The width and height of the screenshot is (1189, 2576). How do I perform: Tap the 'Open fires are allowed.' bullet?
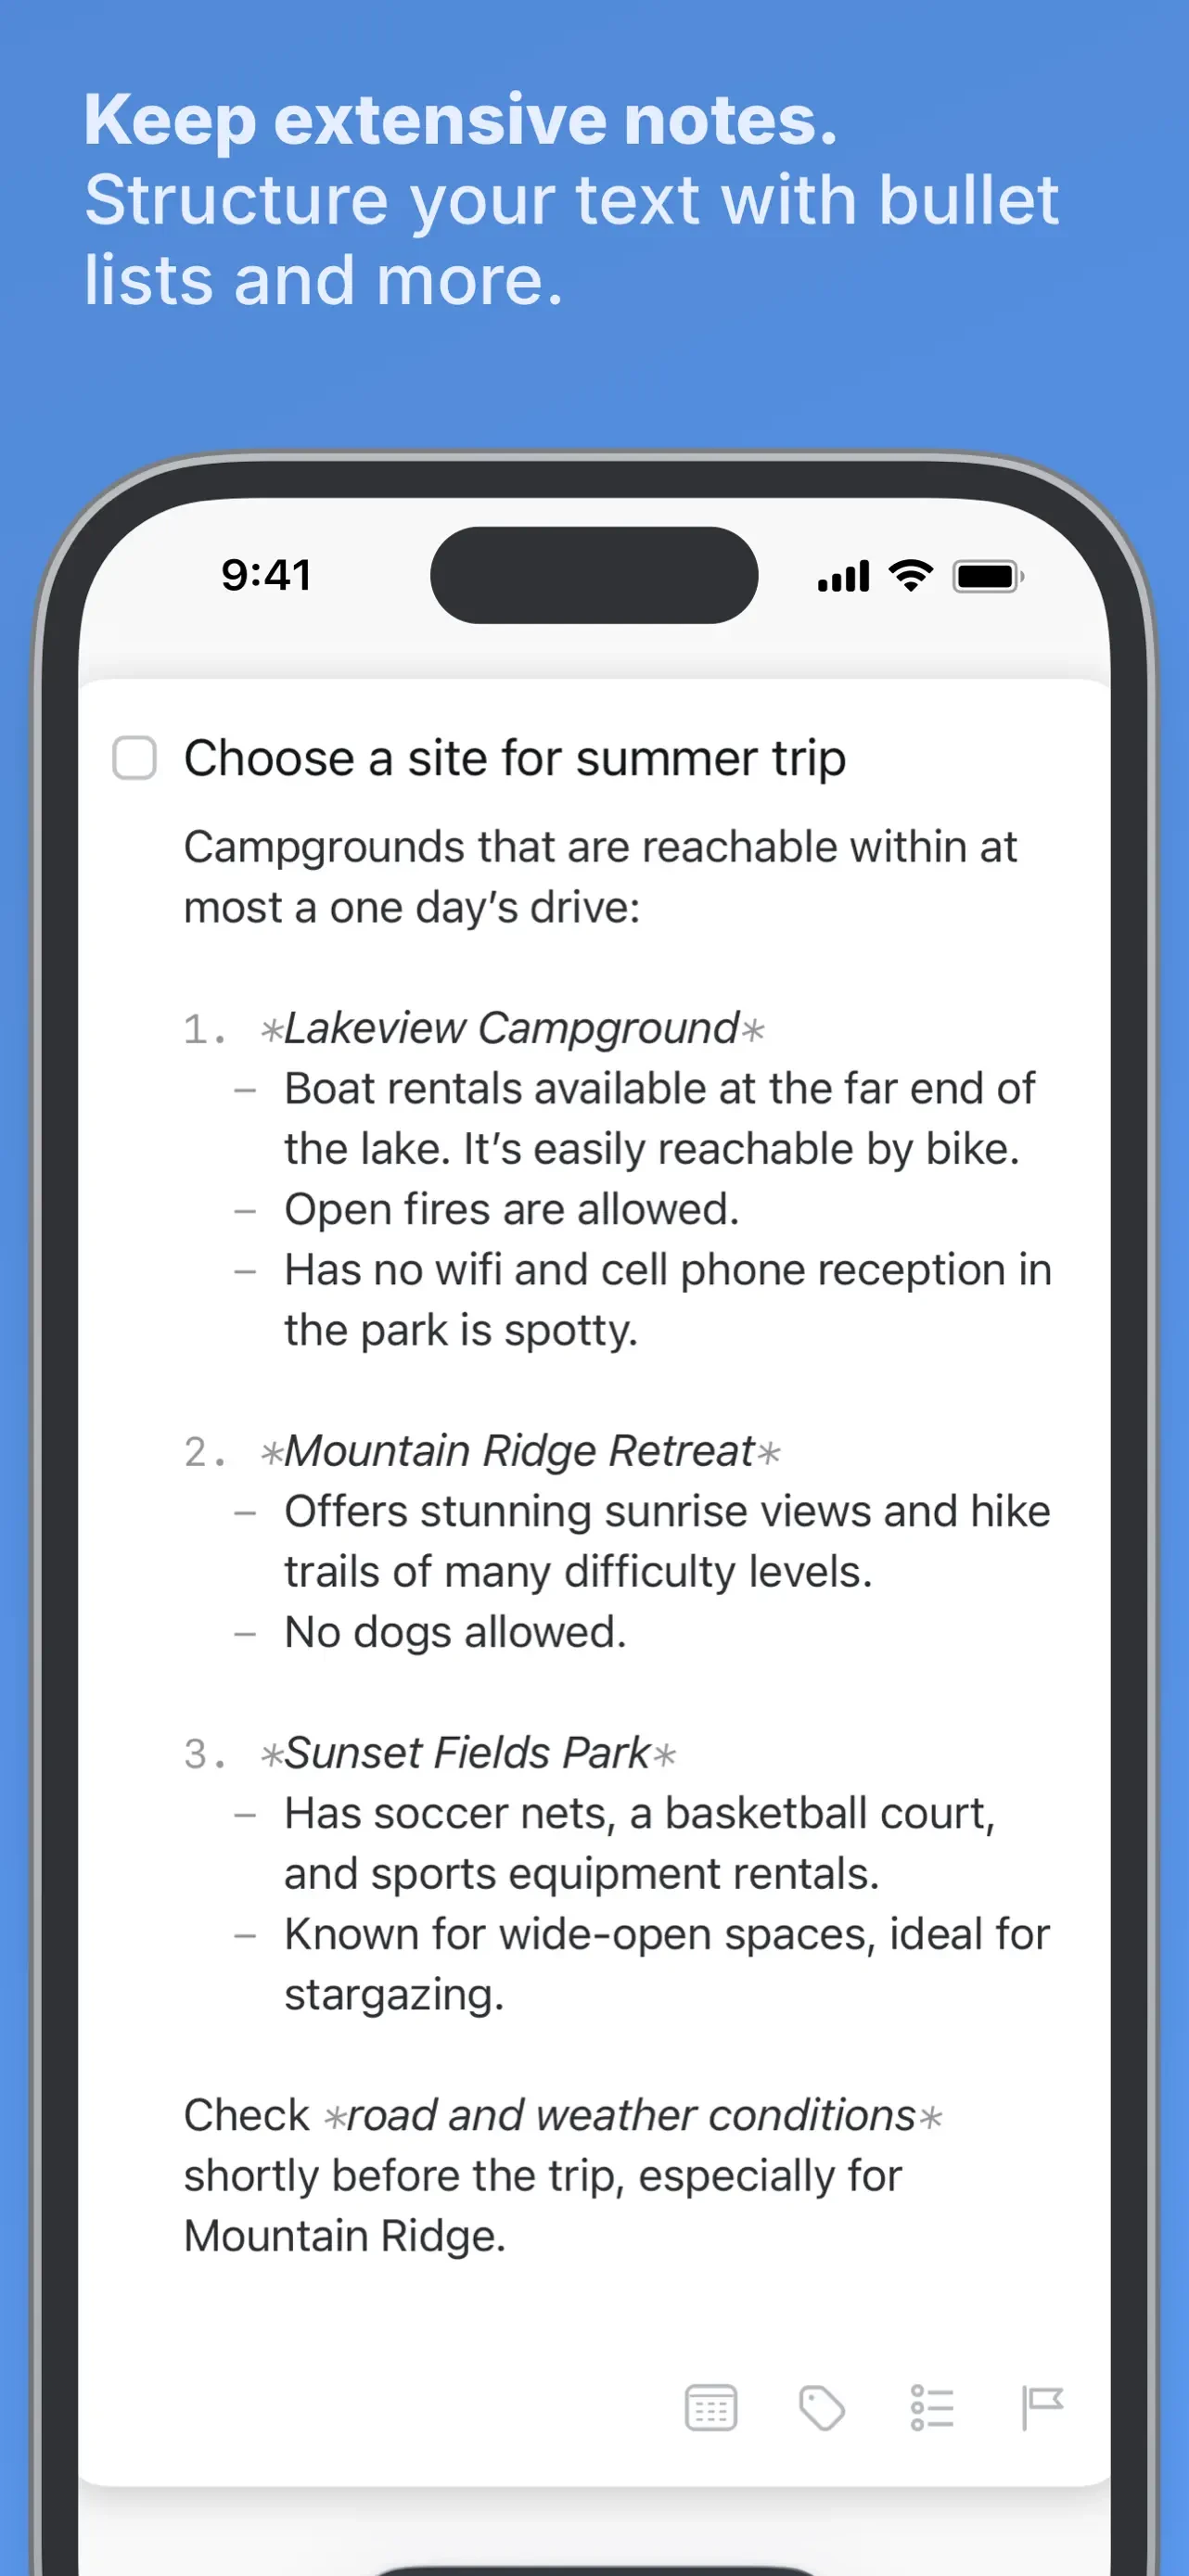tap(512, 1210)
